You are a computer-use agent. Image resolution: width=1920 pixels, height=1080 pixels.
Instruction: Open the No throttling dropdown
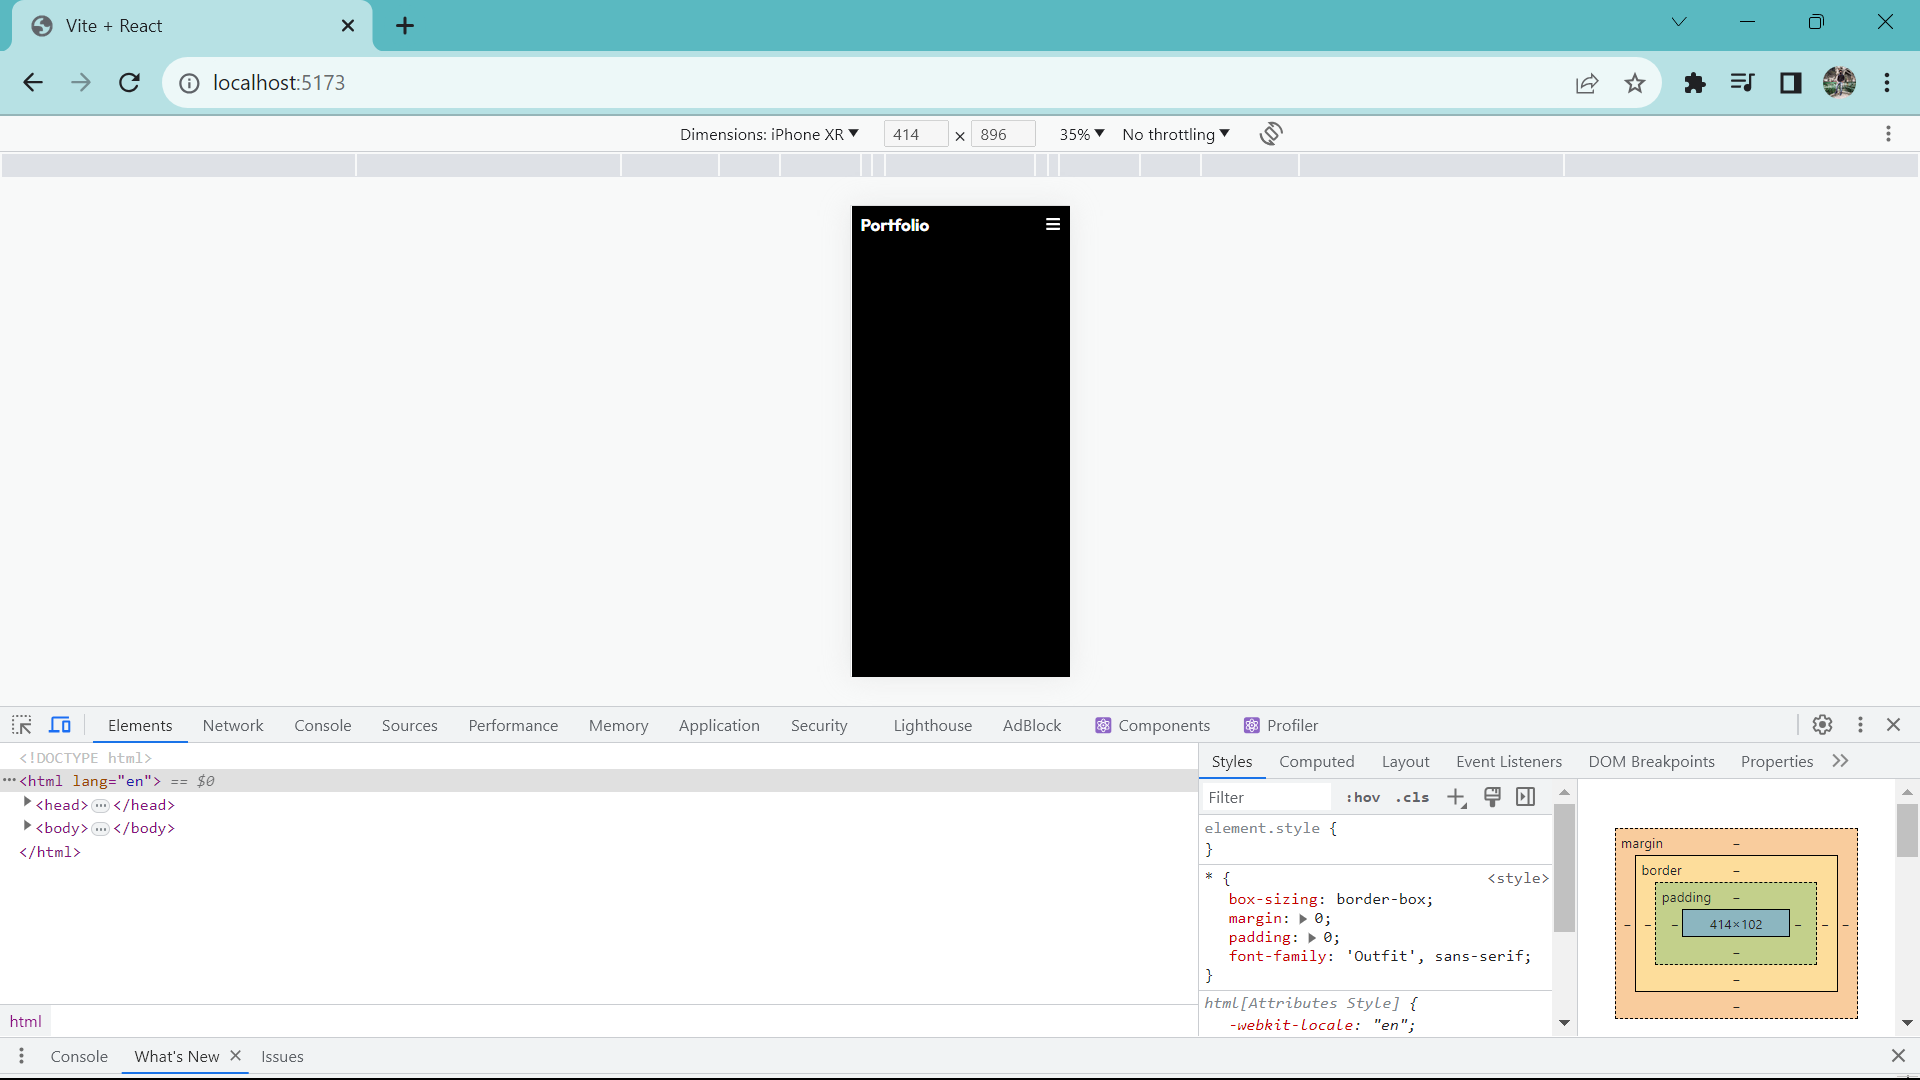pyautogui.click(x=1175, y=133)
